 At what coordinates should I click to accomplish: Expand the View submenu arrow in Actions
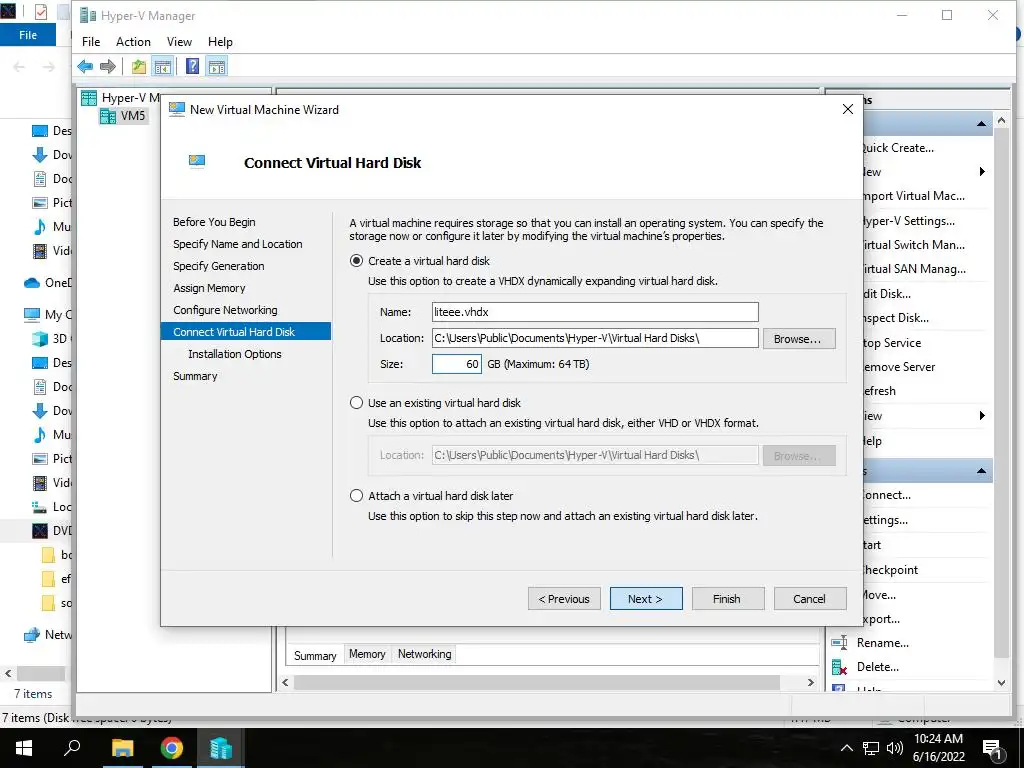coord(982,415)
